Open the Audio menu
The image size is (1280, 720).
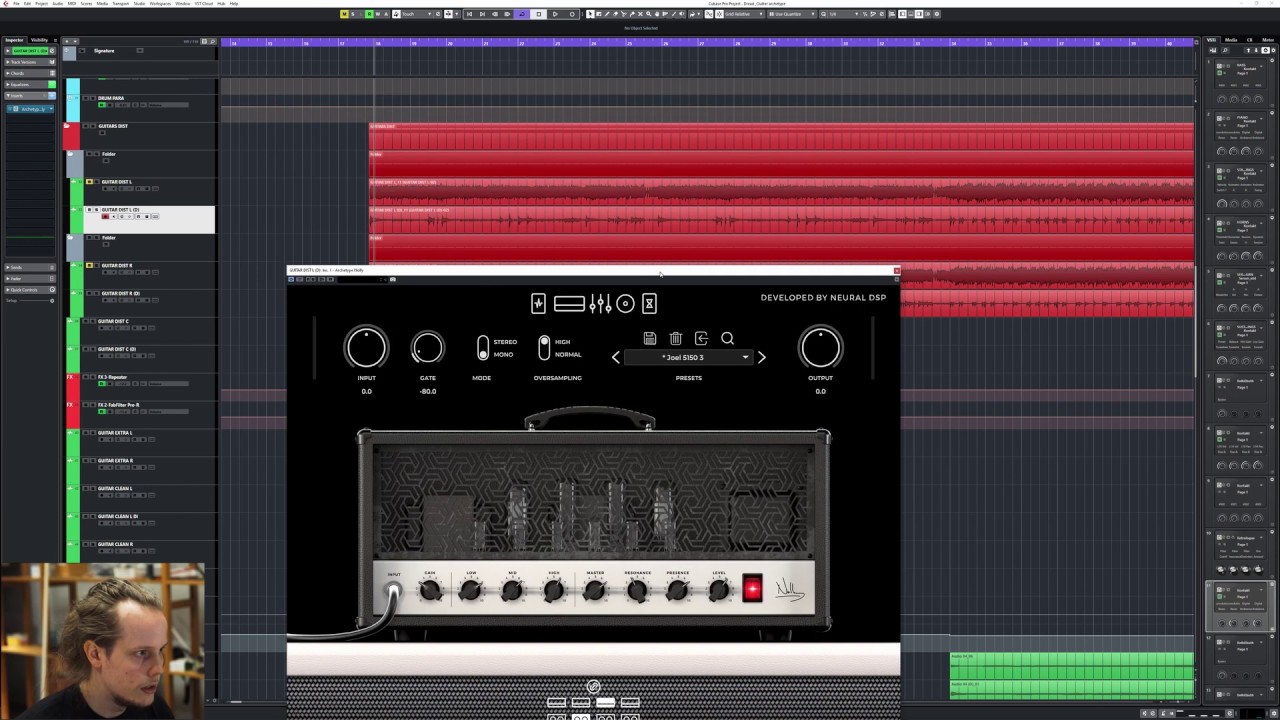coord(58,4)
